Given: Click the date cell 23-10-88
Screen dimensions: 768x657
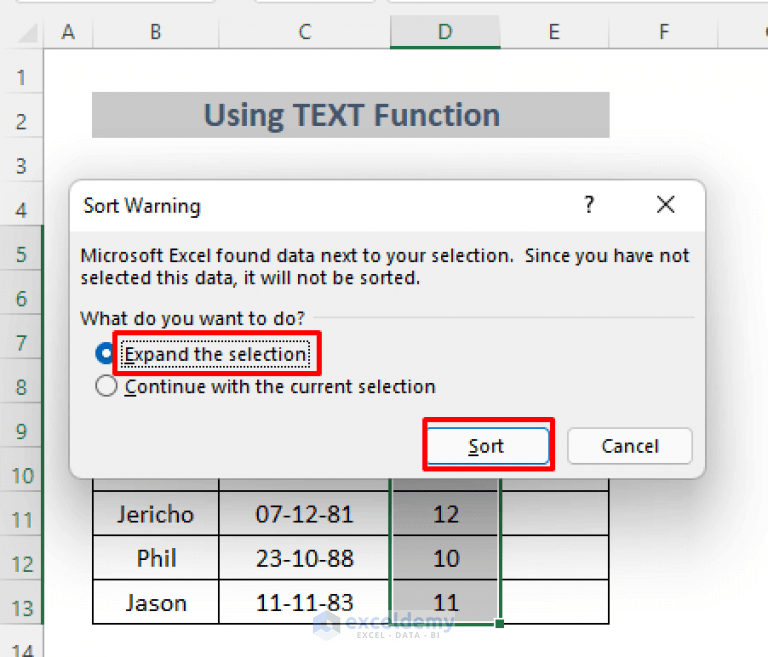Looking at the screenshot, I should pyautogui.click(x=304, y=558).
